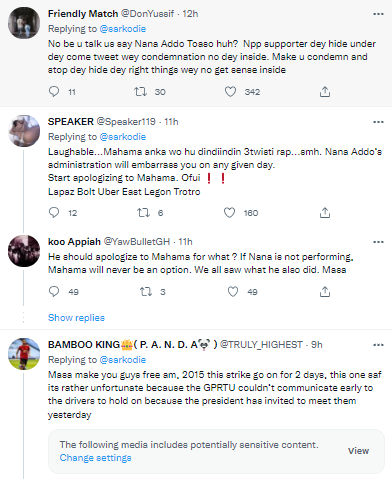Viewport: 392px width, 479px height.
Task: Share Friendly Match's tweet
Action: pyautogui.click(x=325, y=91)
